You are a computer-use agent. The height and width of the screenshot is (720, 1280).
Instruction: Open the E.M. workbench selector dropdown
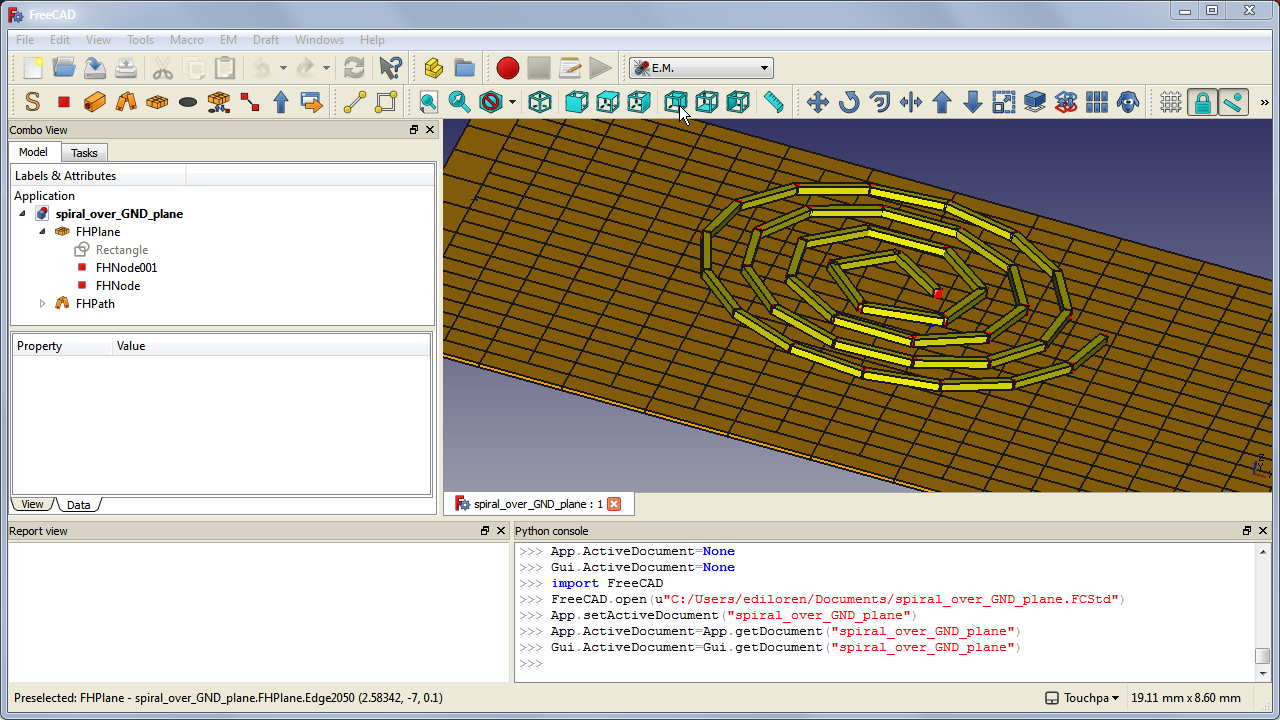click(x=700, y=68)
